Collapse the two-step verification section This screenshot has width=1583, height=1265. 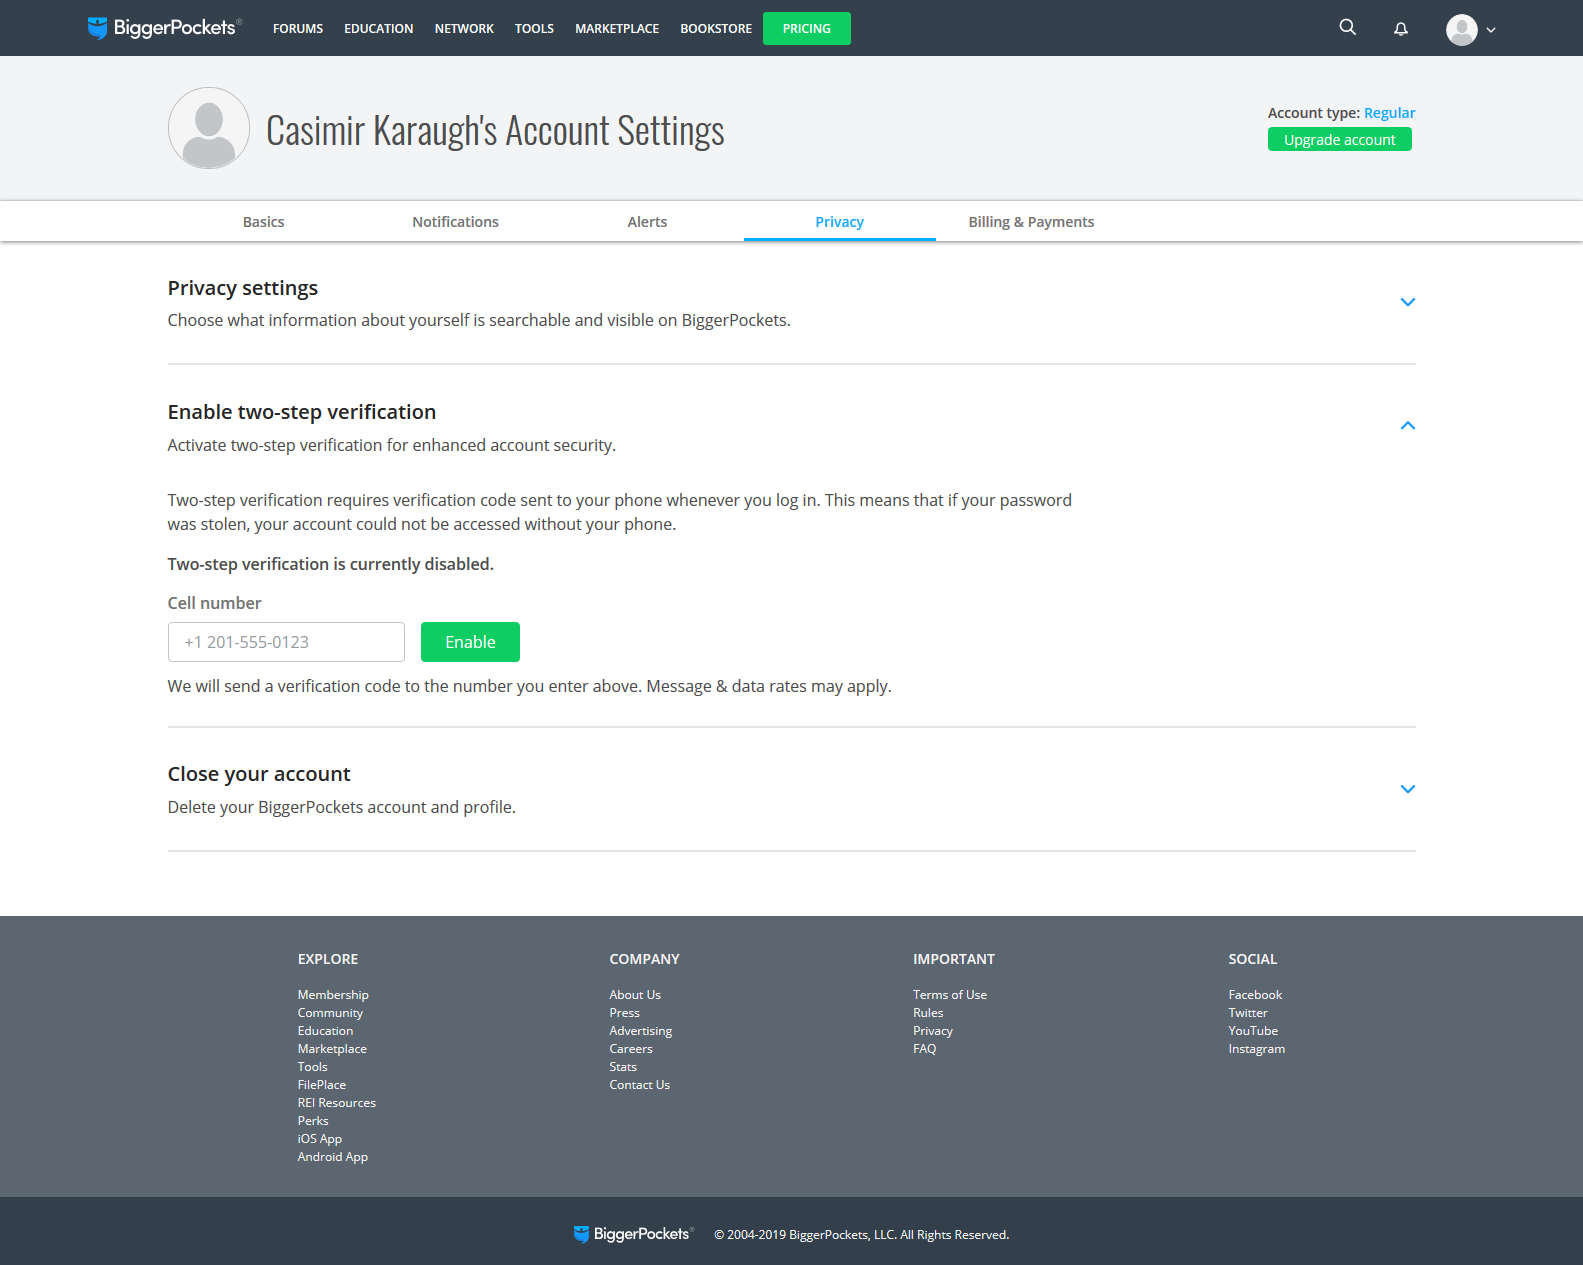[1408, 426]
